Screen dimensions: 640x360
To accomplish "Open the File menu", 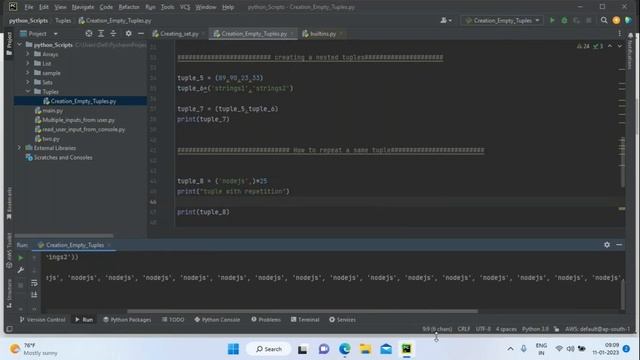I will pos(29,7).
